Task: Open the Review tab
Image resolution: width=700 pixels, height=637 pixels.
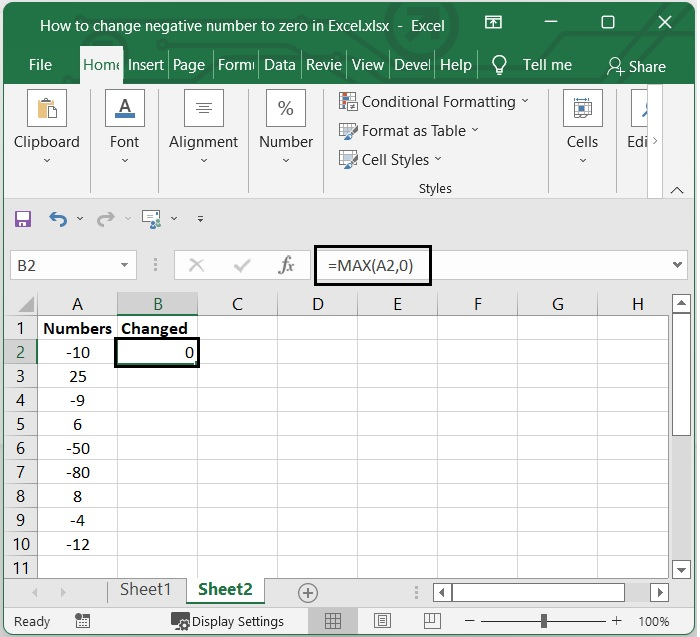Action: tap(324, 65)
